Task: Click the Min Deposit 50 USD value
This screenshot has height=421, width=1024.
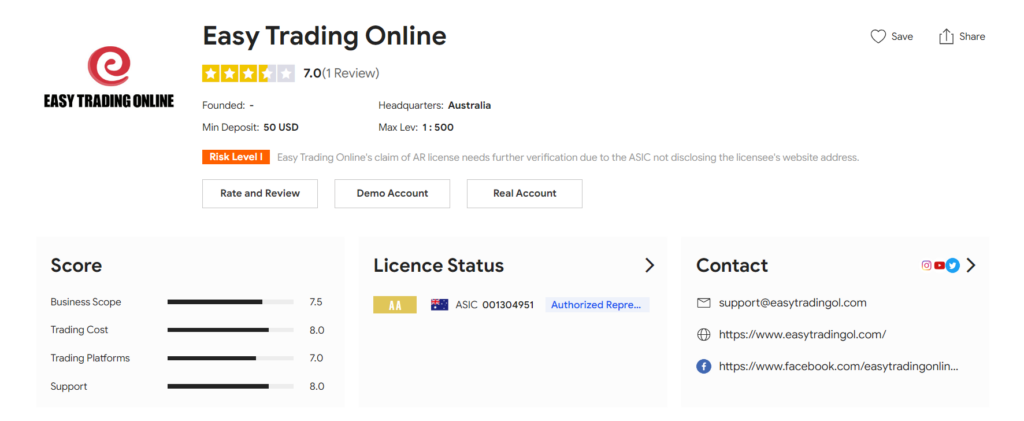Action: point(281,128)
